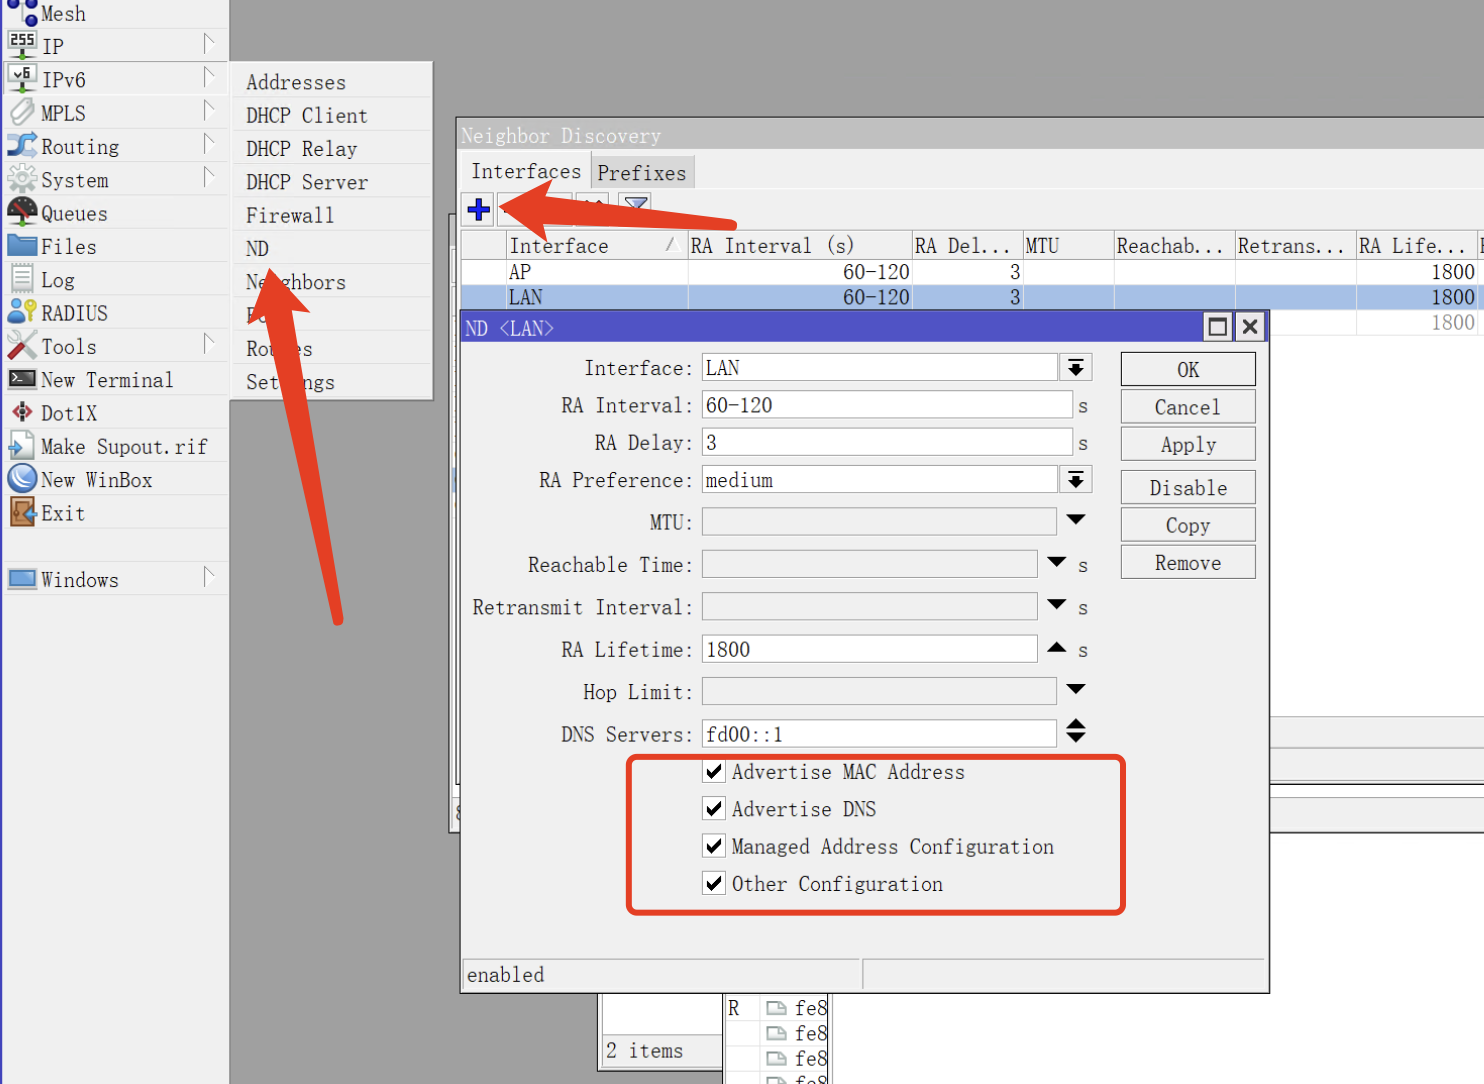Toggle Managed Address Configuration checkbox
1484x1084 pixels.
point(714,846)
